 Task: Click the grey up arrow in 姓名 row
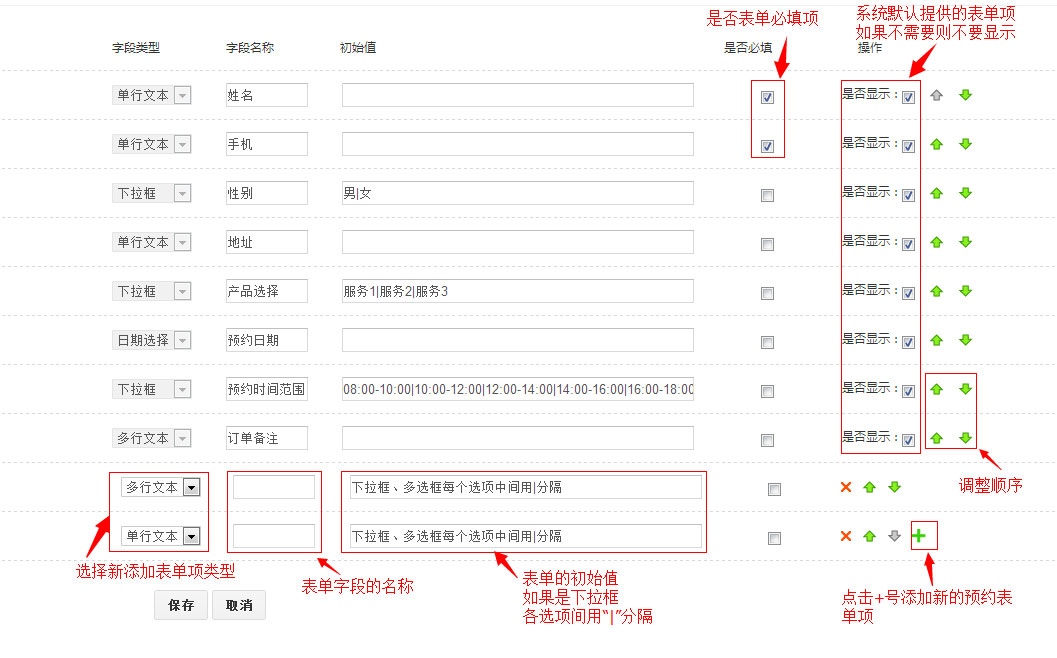click(936, 95)
